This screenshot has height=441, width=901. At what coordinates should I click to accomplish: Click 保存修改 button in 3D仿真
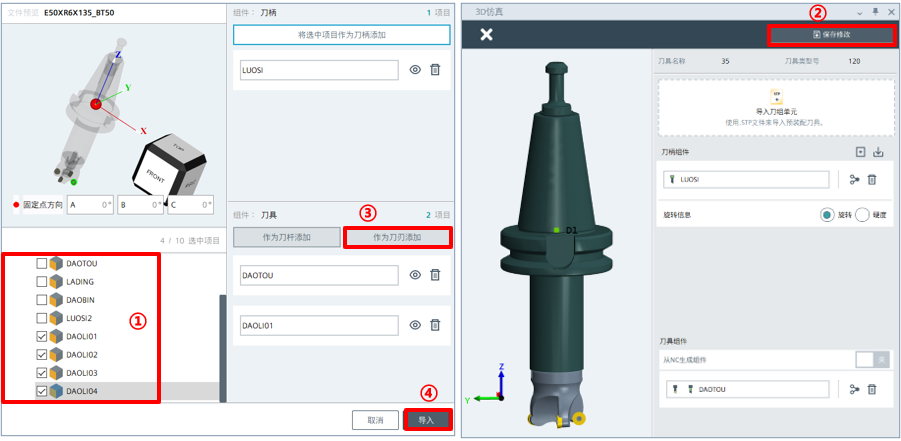point(831,34)
